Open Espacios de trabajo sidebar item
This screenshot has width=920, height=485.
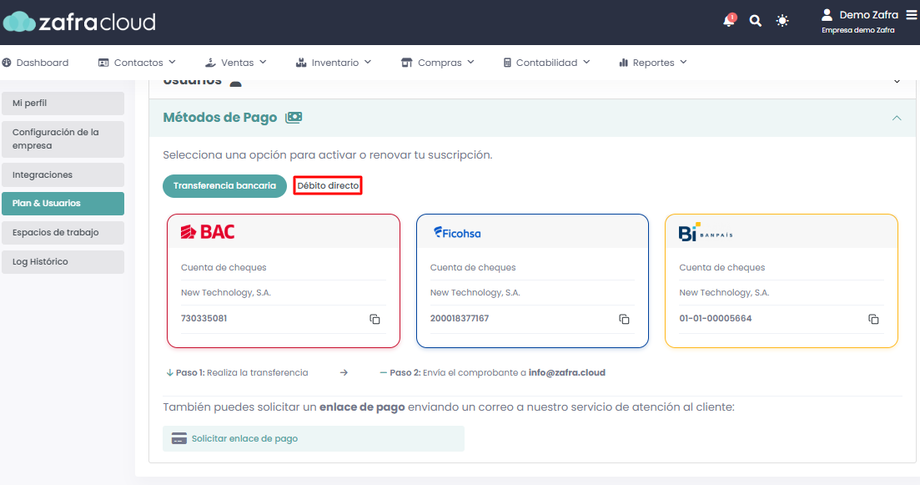point(63,233)
